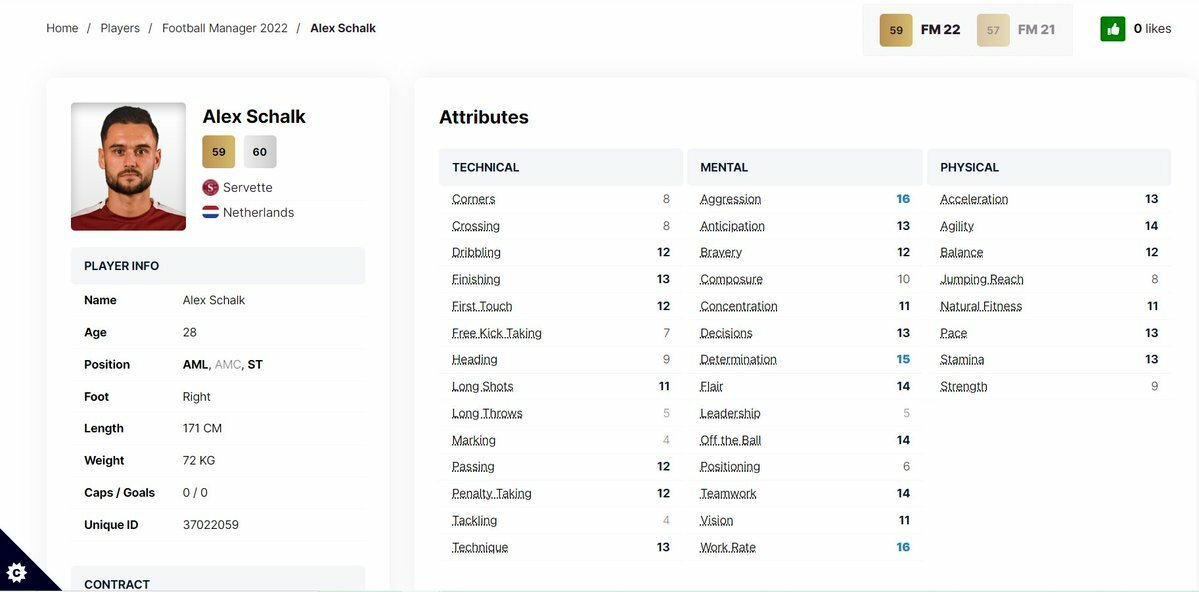The image size is (1199, 592).
Task: Click the Natural Fitness attribute label
Action: 981,306
